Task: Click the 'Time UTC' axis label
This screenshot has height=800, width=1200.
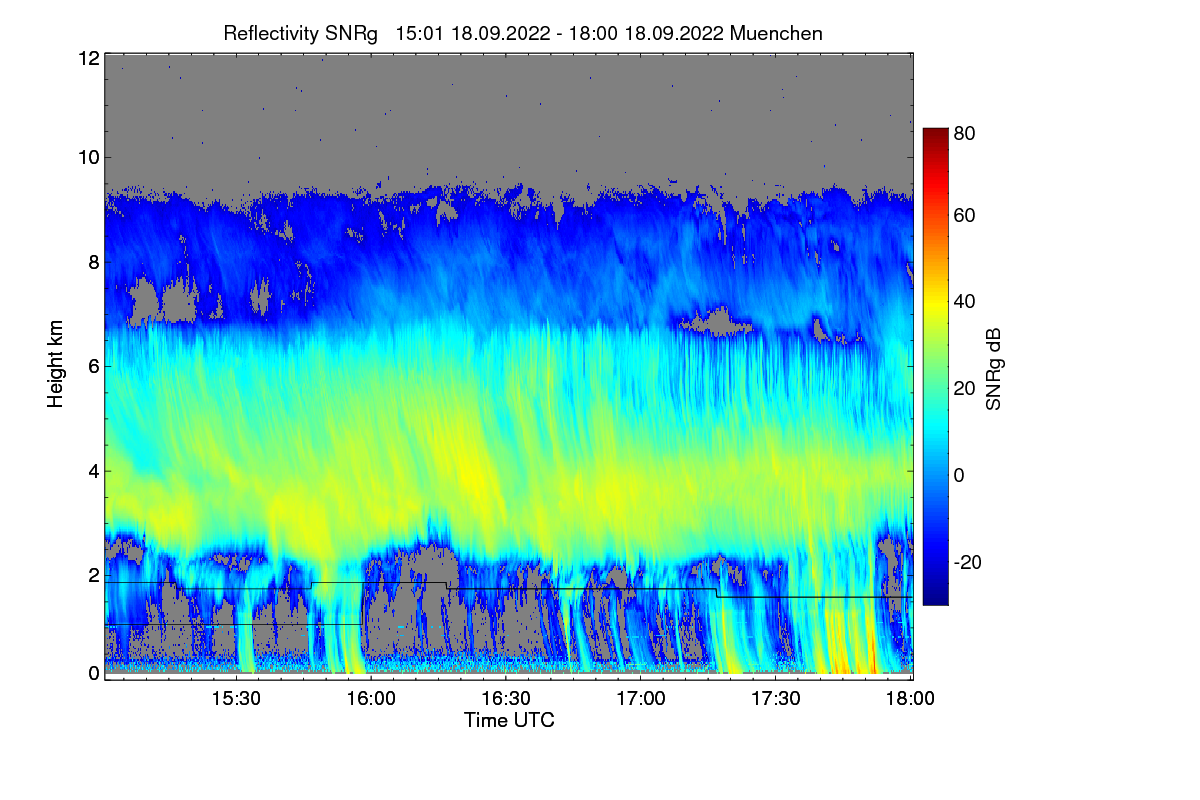Action: (x=509, y=720)
